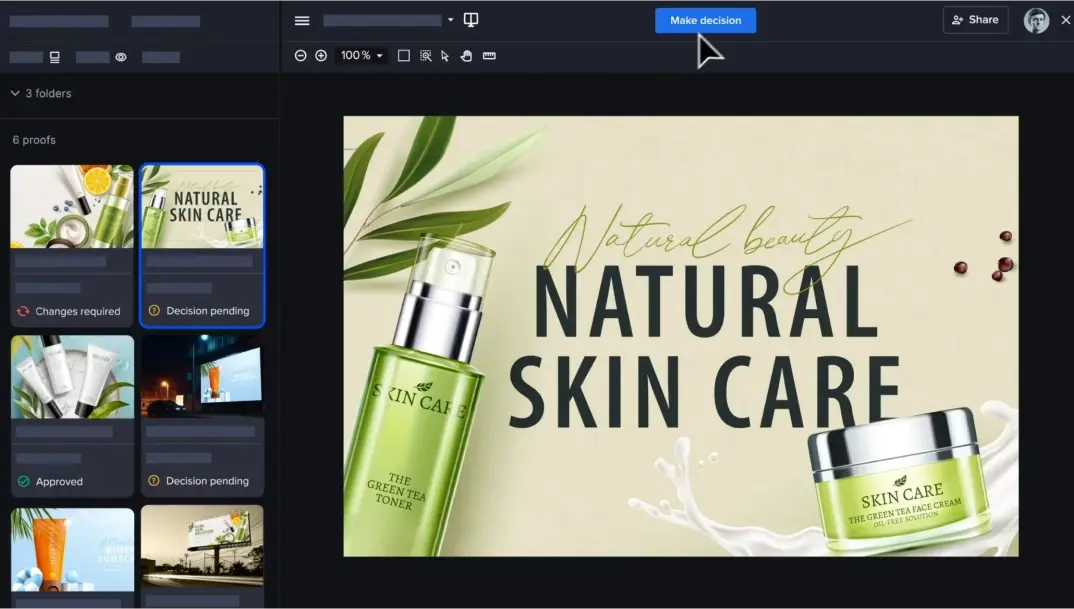Viewport: 1074px width, 609px height.
Task: Zoom in with the plus icon
Action: point(321,56)
